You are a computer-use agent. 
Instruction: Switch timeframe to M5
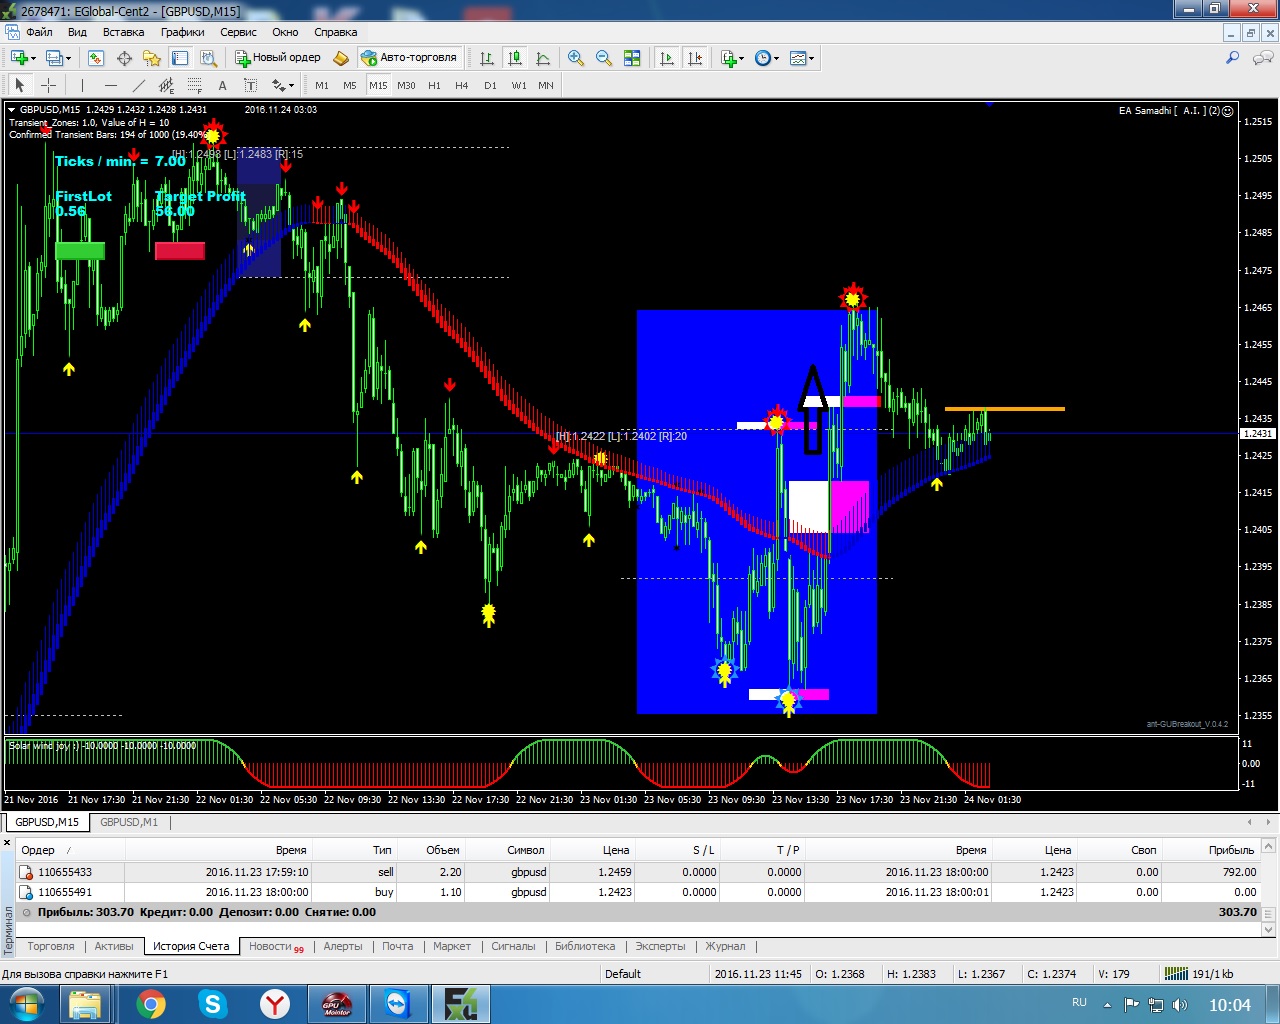350,85
